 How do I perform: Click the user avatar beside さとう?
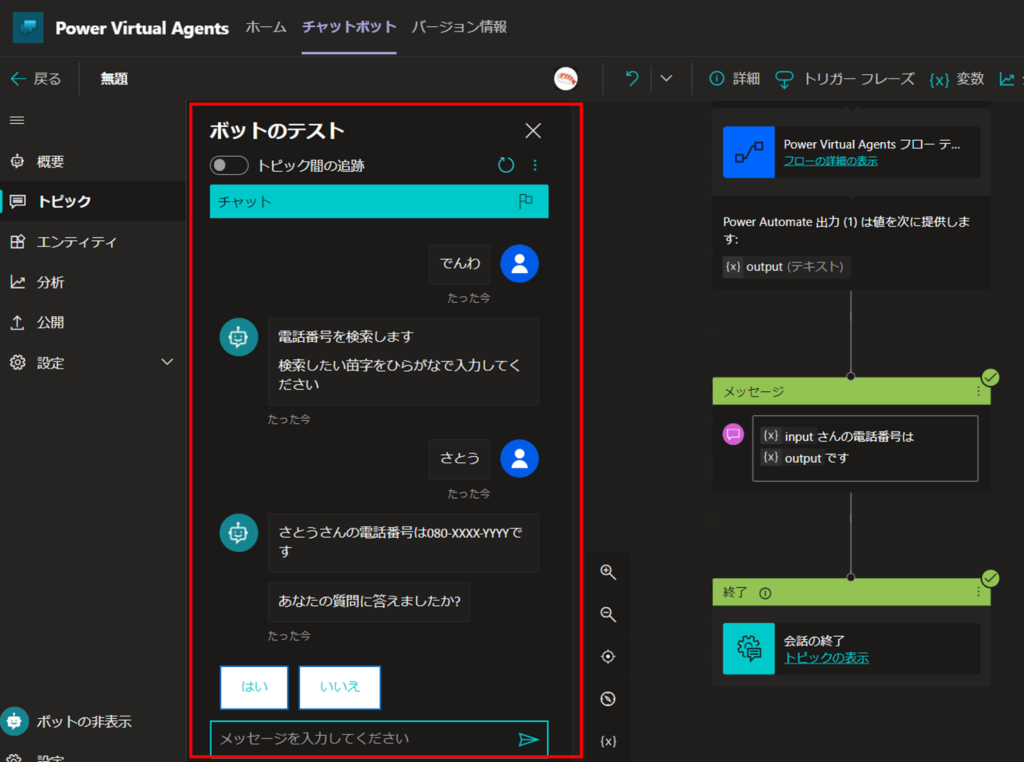519,458
